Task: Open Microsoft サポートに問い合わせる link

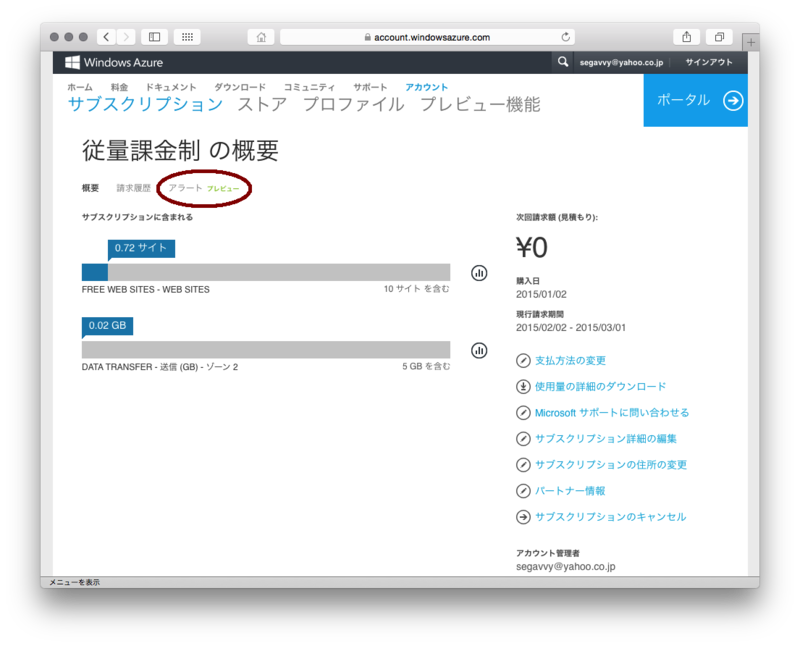Action: click(612, 413)
